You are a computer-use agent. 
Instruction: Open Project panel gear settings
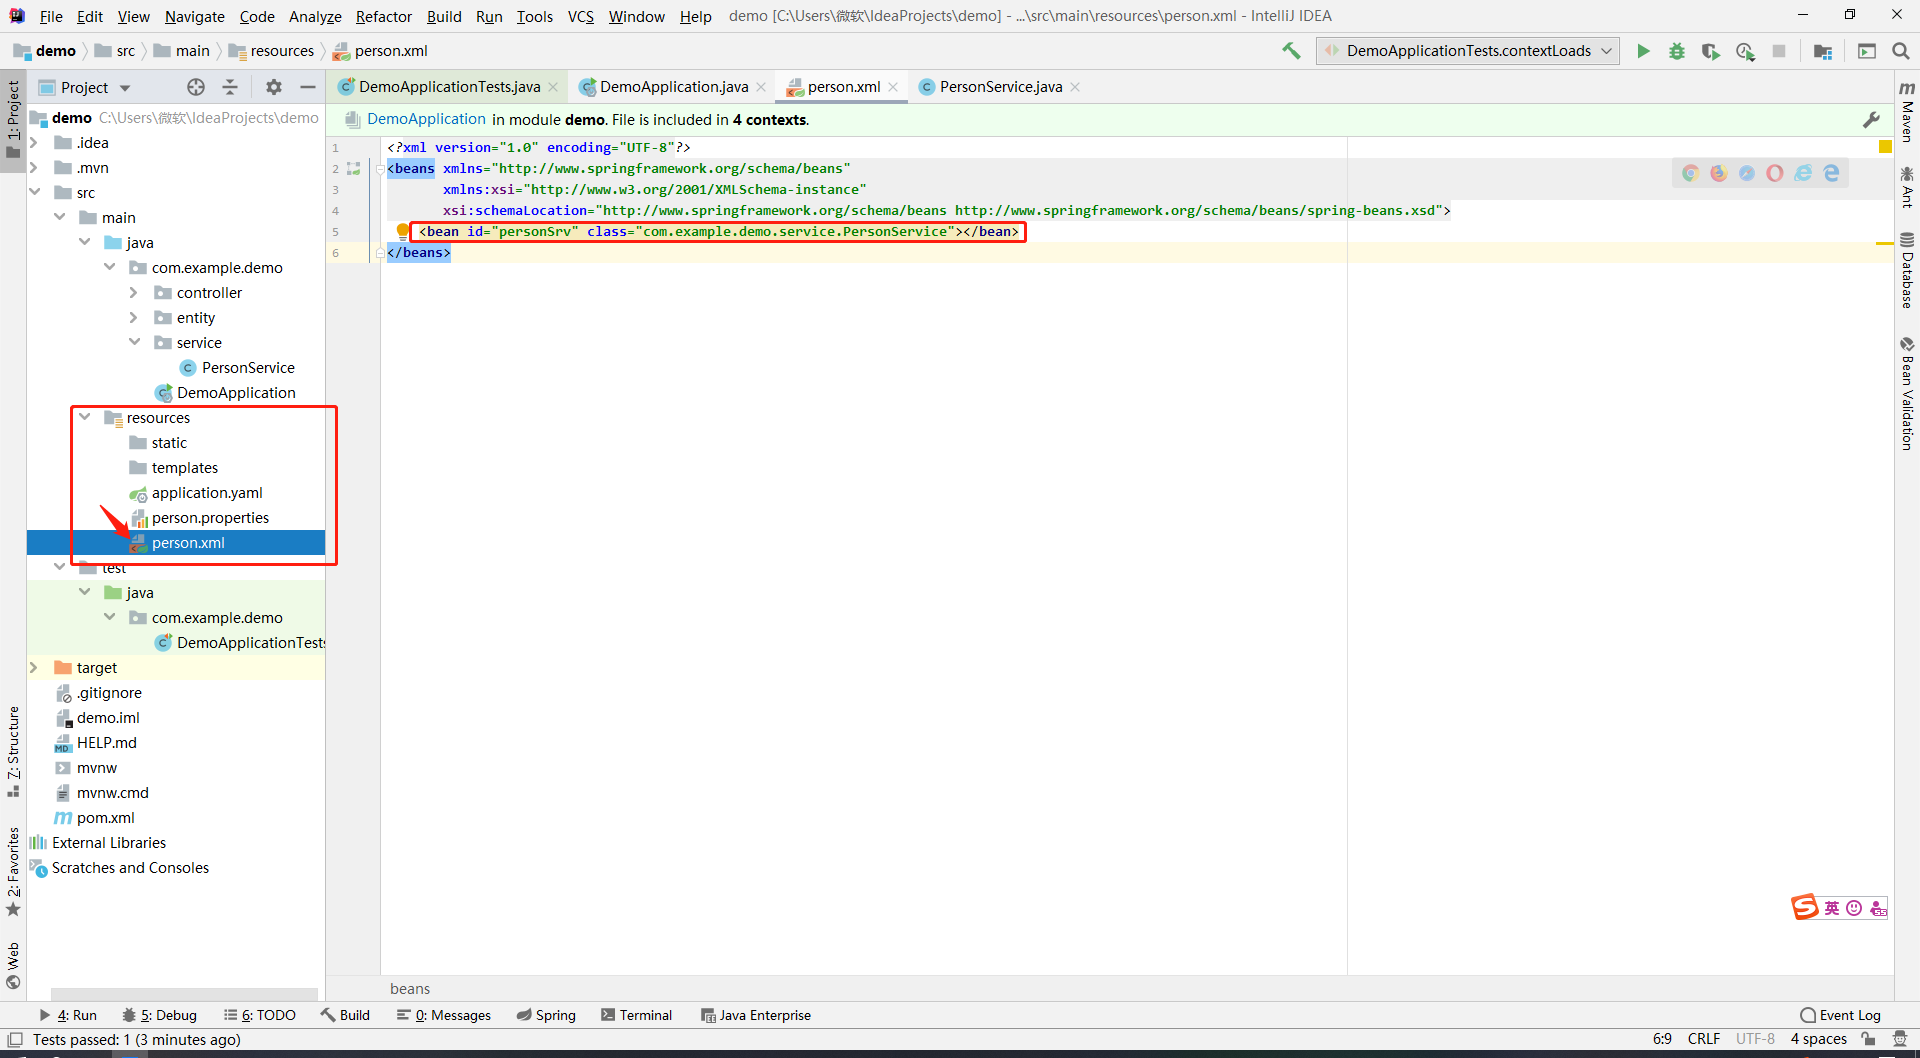274,87
